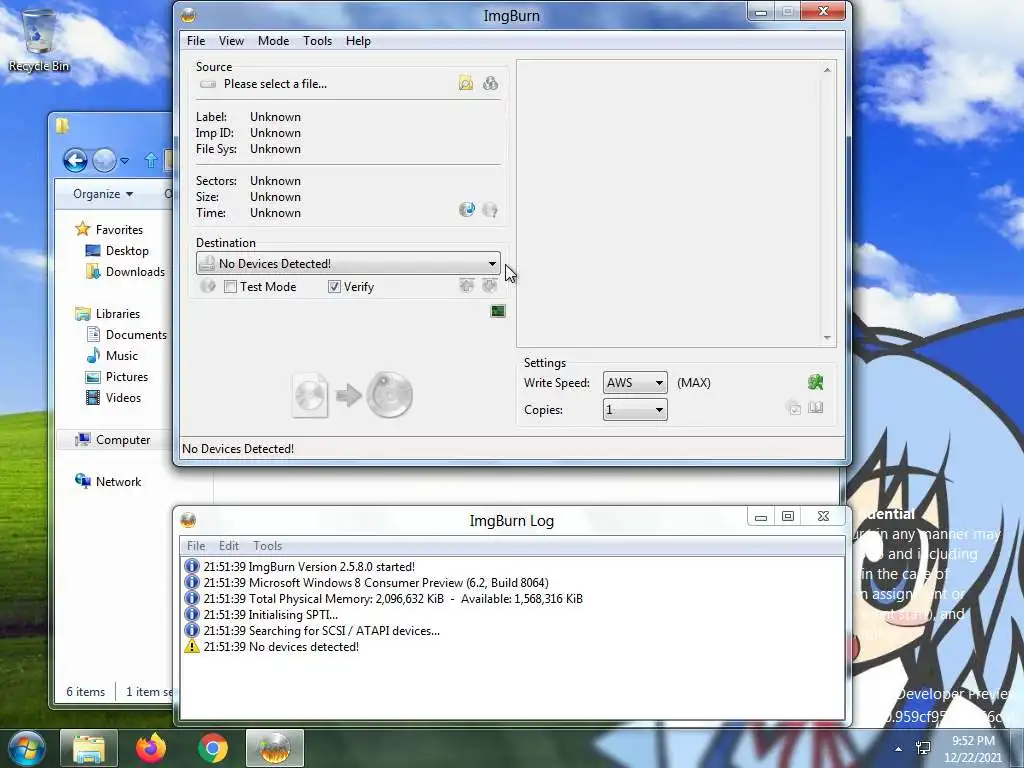This screenshot has height=768, width=1024.
Task: Expand the Organize menu in Explorer
Action: 103,194
